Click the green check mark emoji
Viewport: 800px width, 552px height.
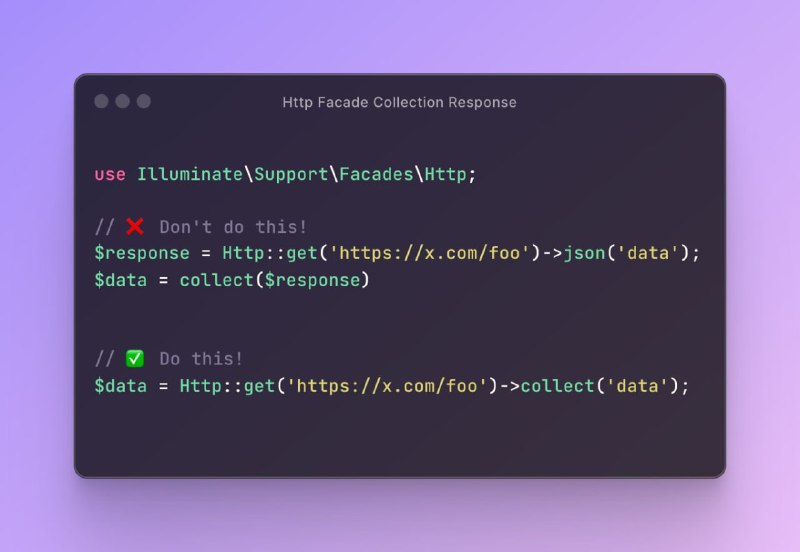point(135,359)
